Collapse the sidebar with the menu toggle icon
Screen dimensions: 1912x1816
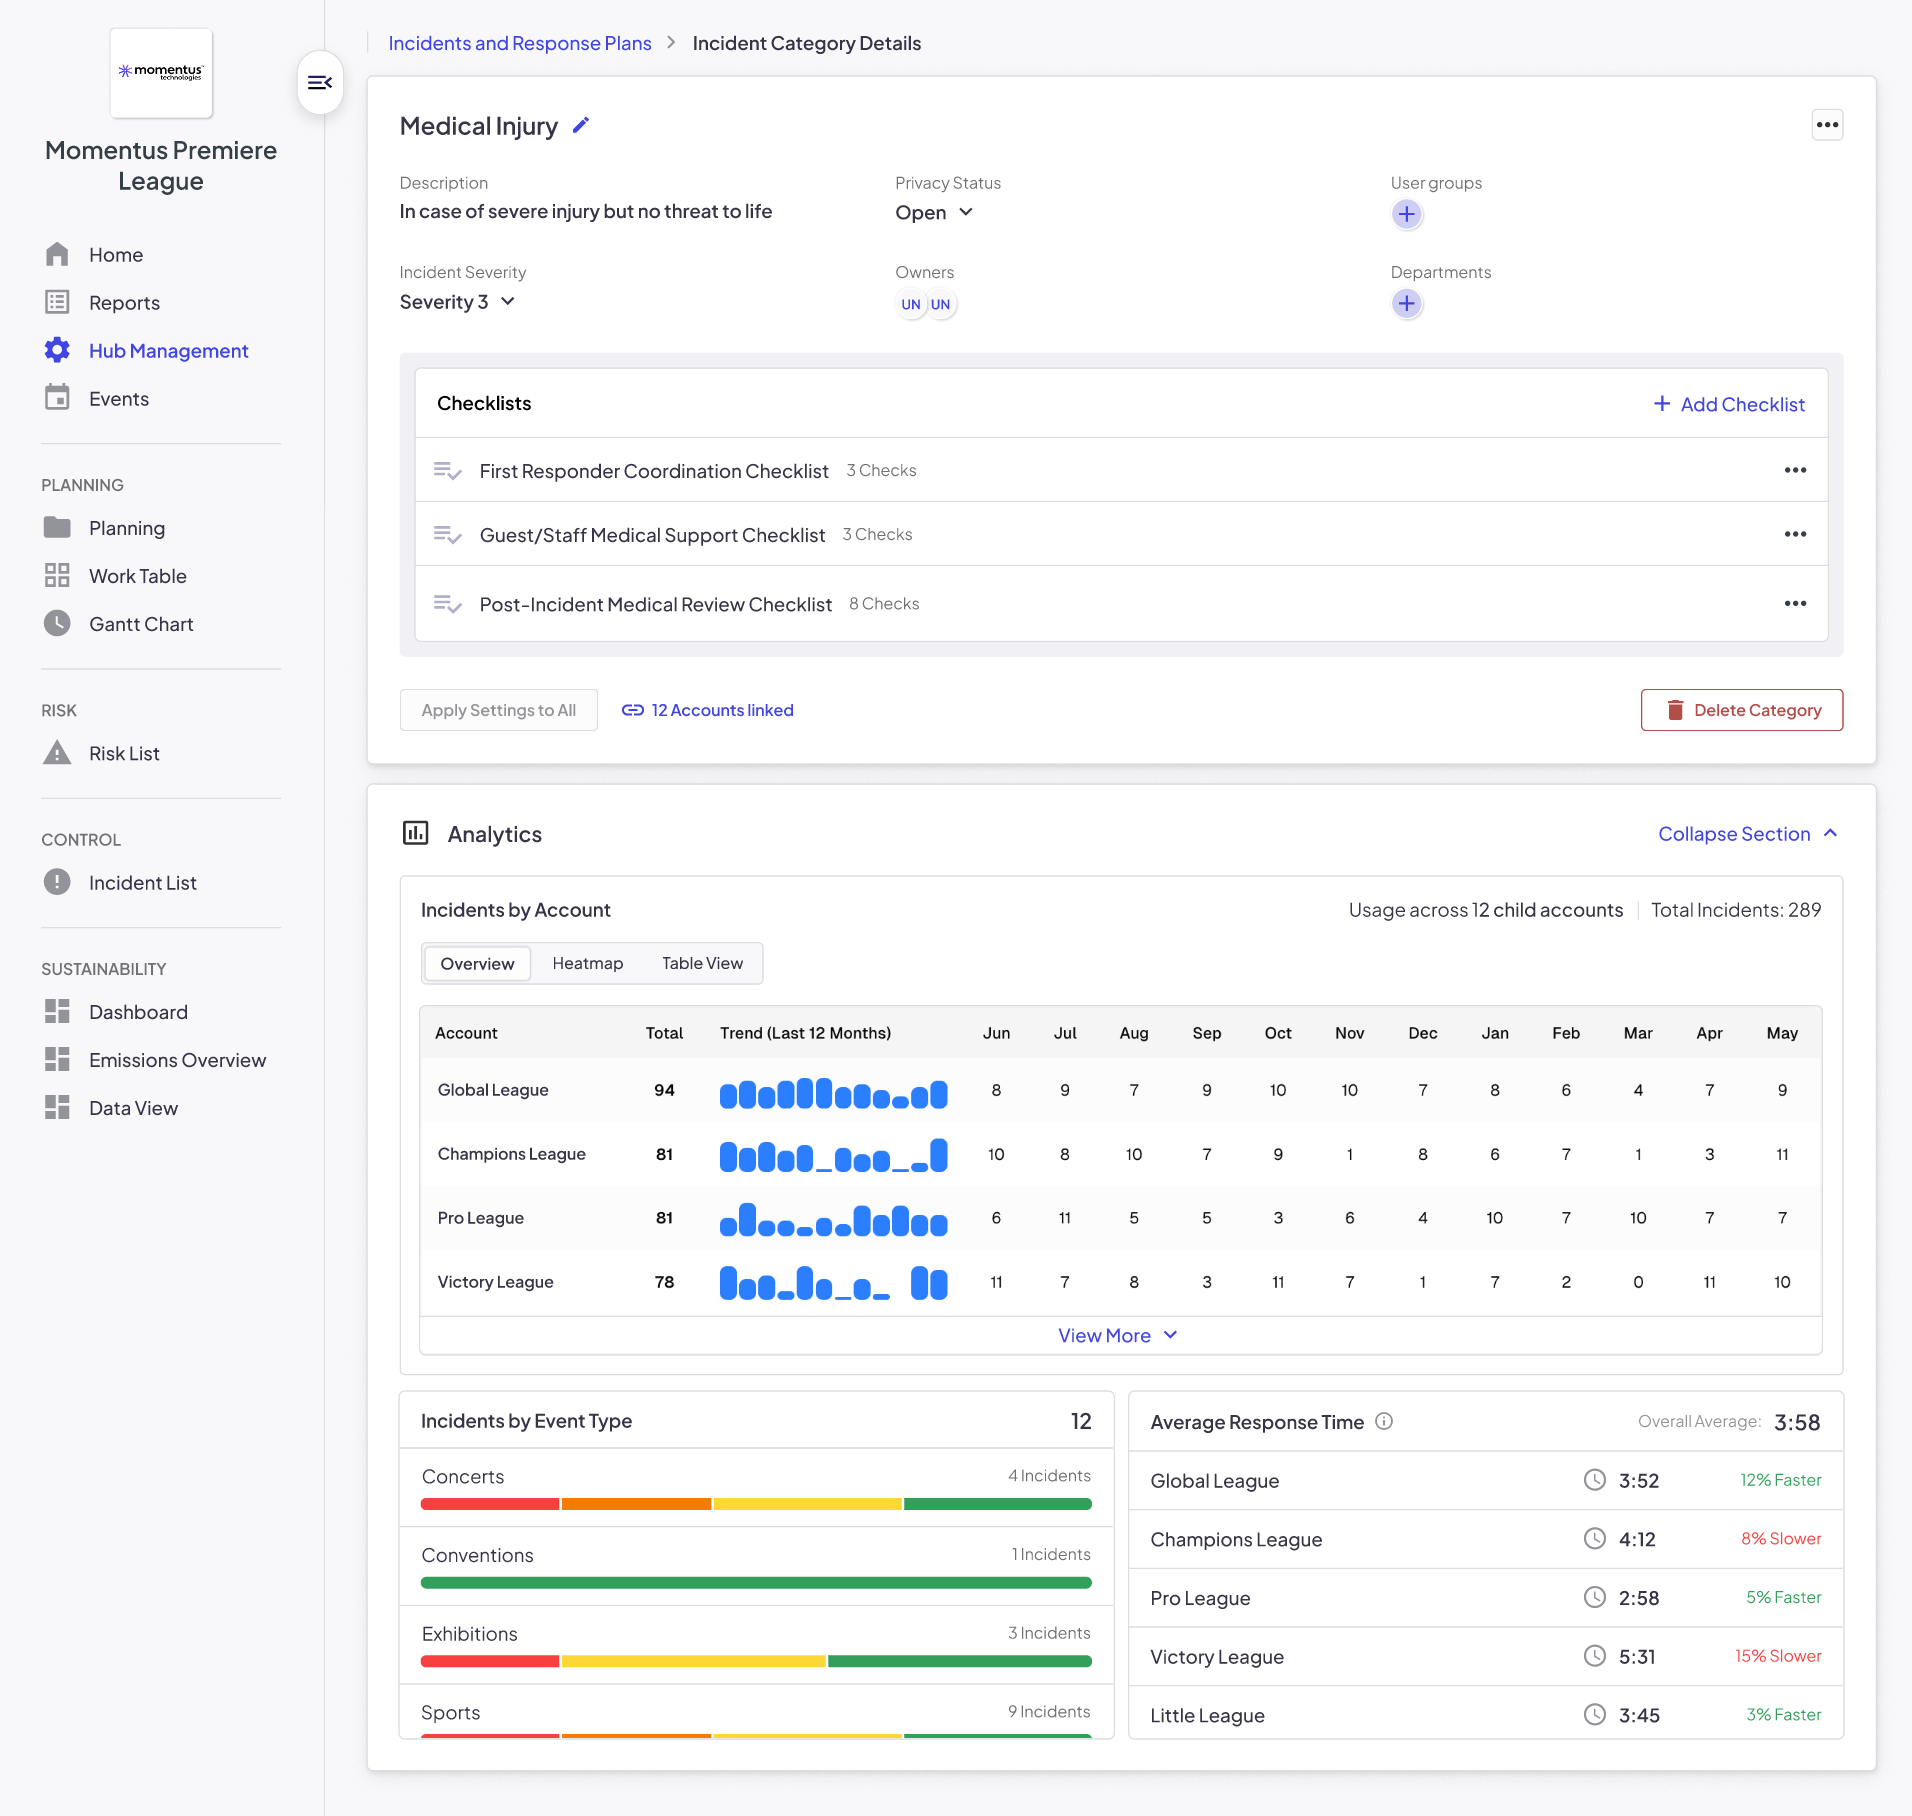320,83
